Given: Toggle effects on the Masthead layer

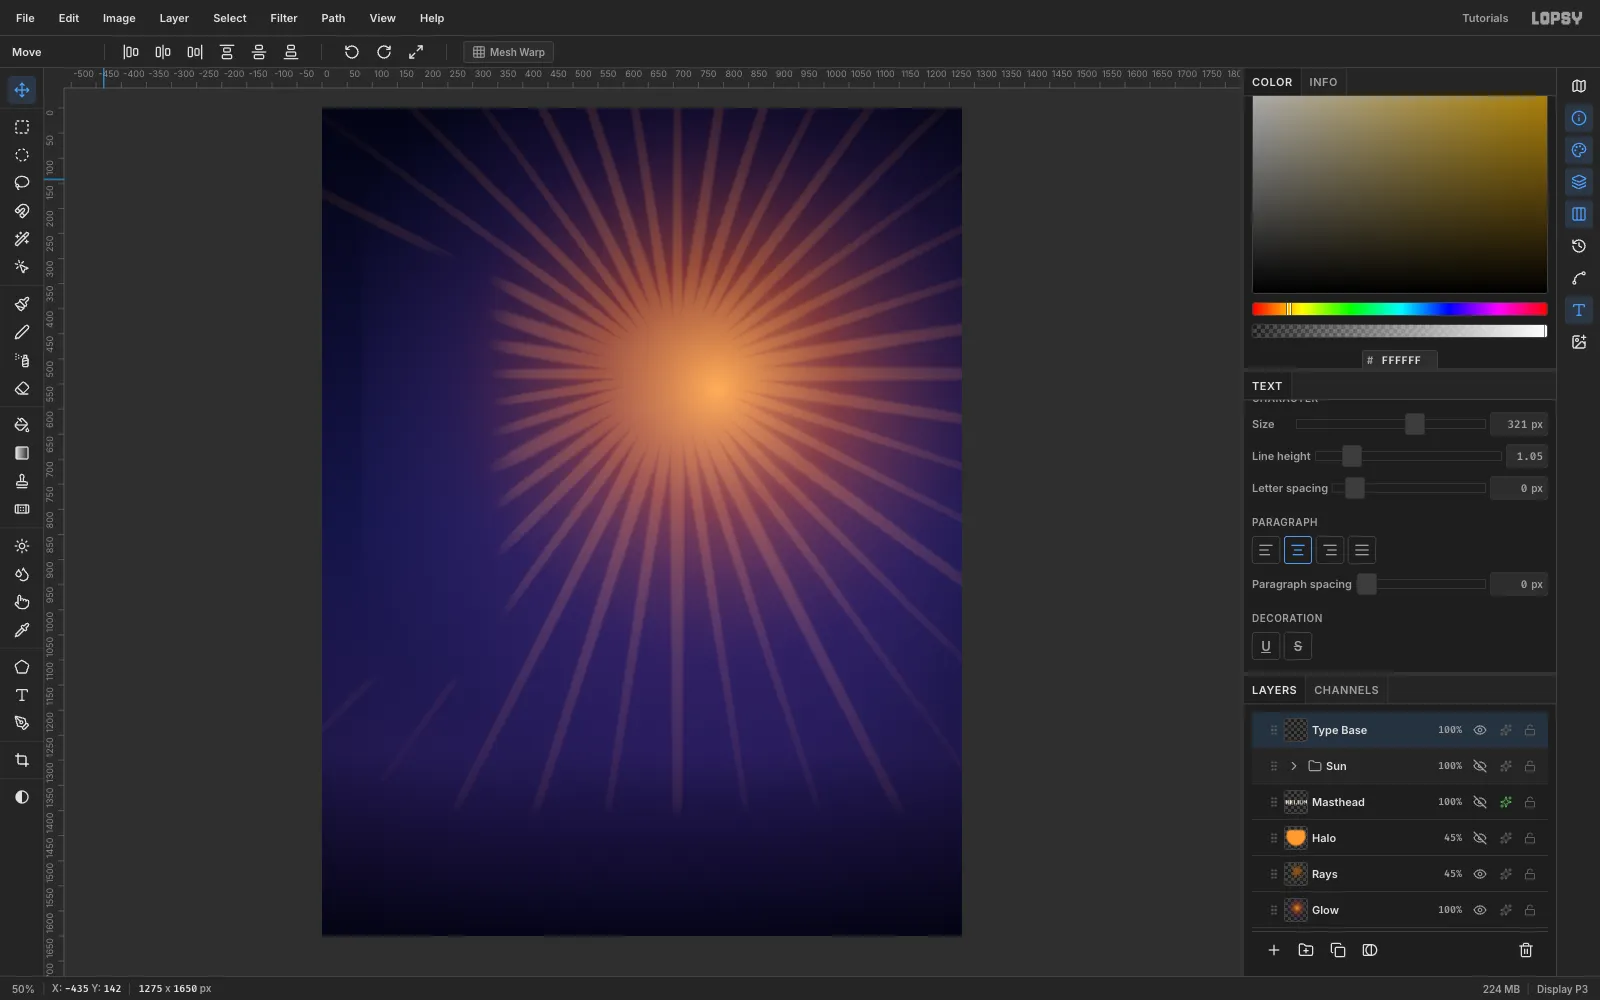Looking at the screenshot, I should [x=1505, y=802].
